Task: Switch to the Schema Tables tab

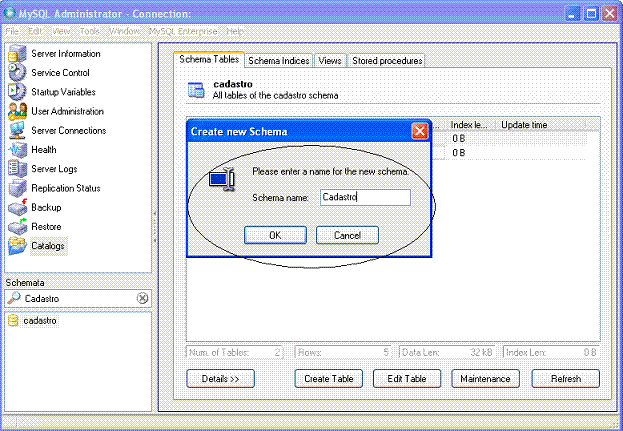Action: click(x=209, y=60)
